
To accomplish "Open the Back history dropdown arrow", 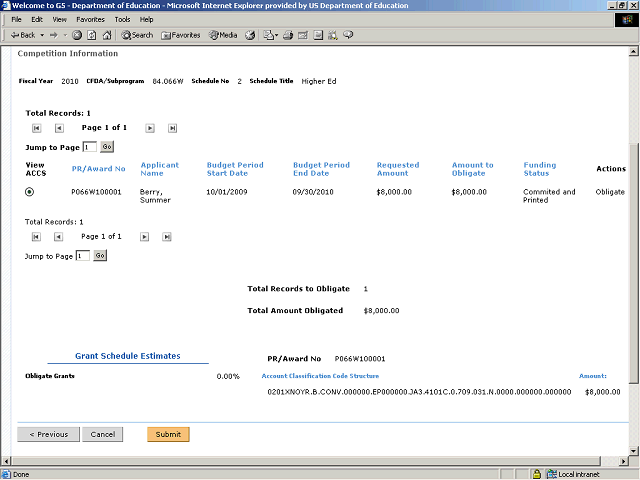I will [x=42, y=36].
